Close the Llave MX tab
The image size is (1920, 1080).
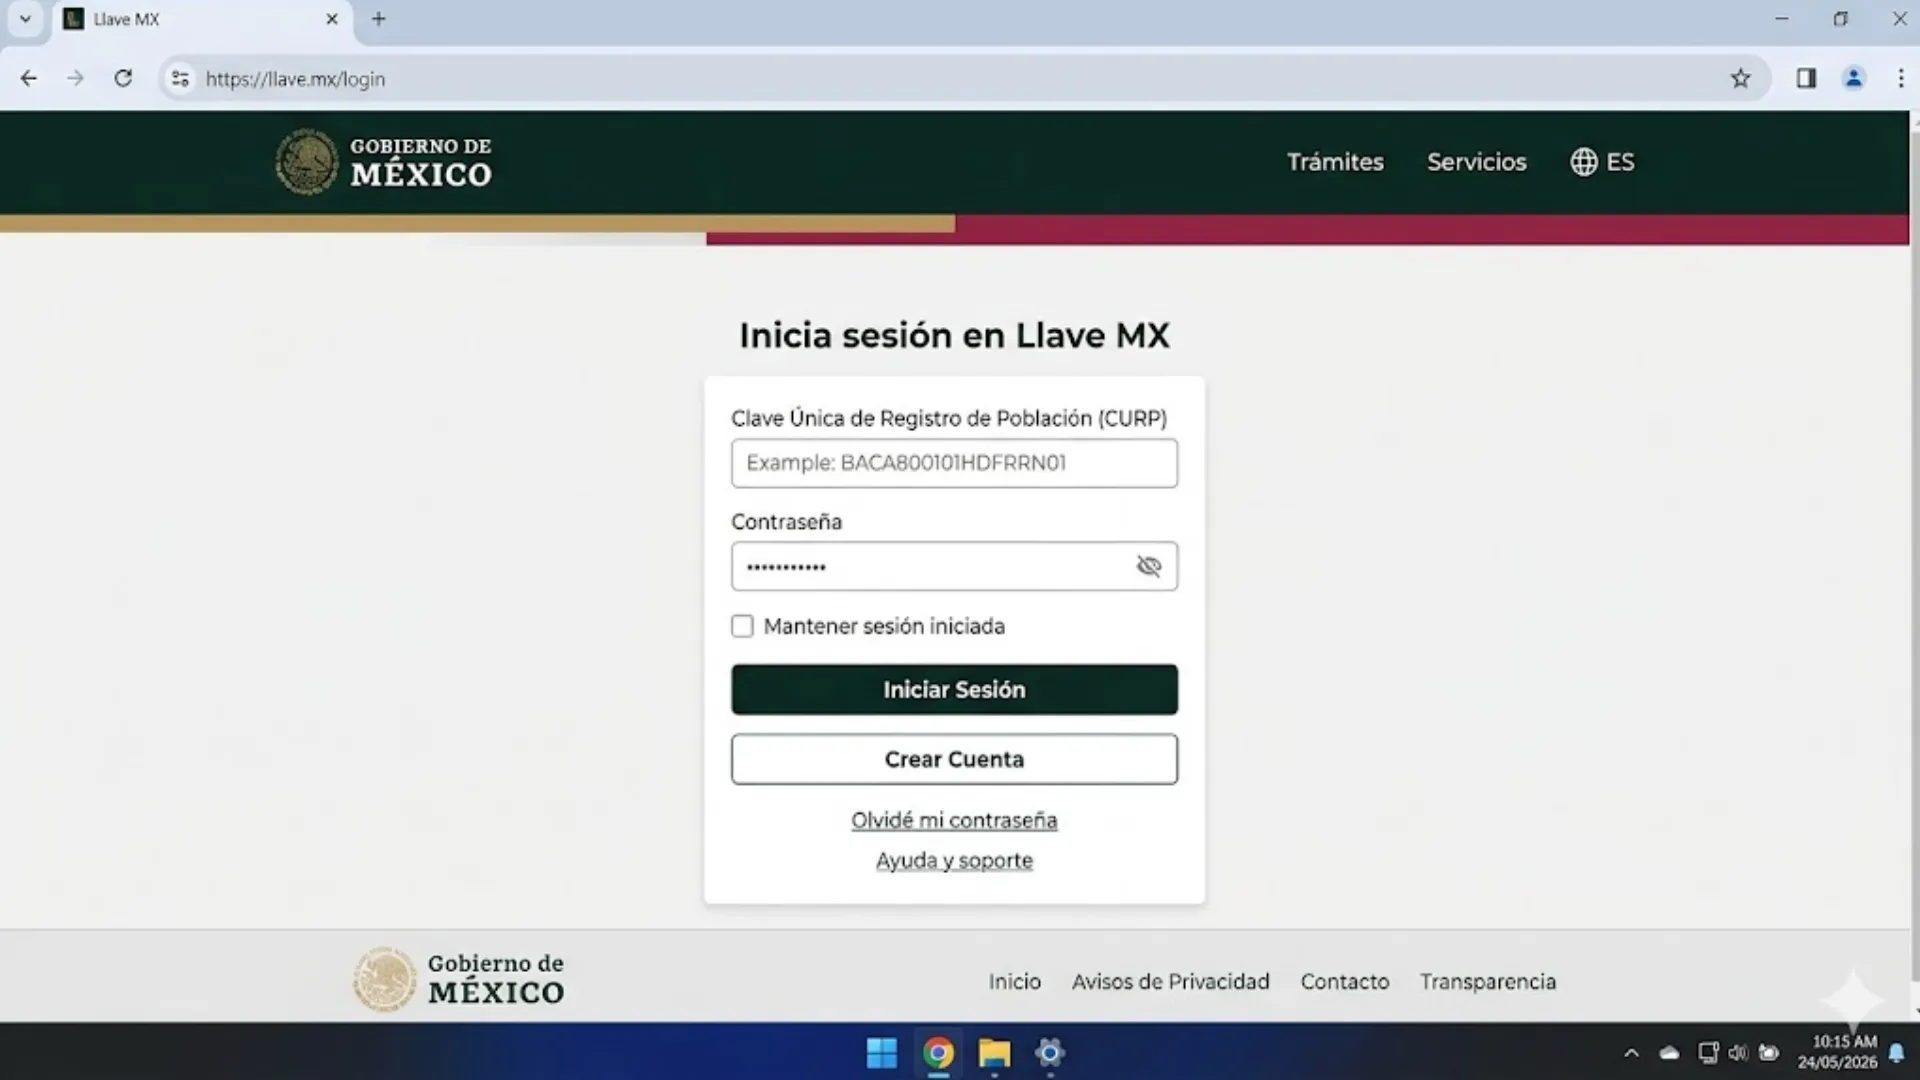point(332,19)
